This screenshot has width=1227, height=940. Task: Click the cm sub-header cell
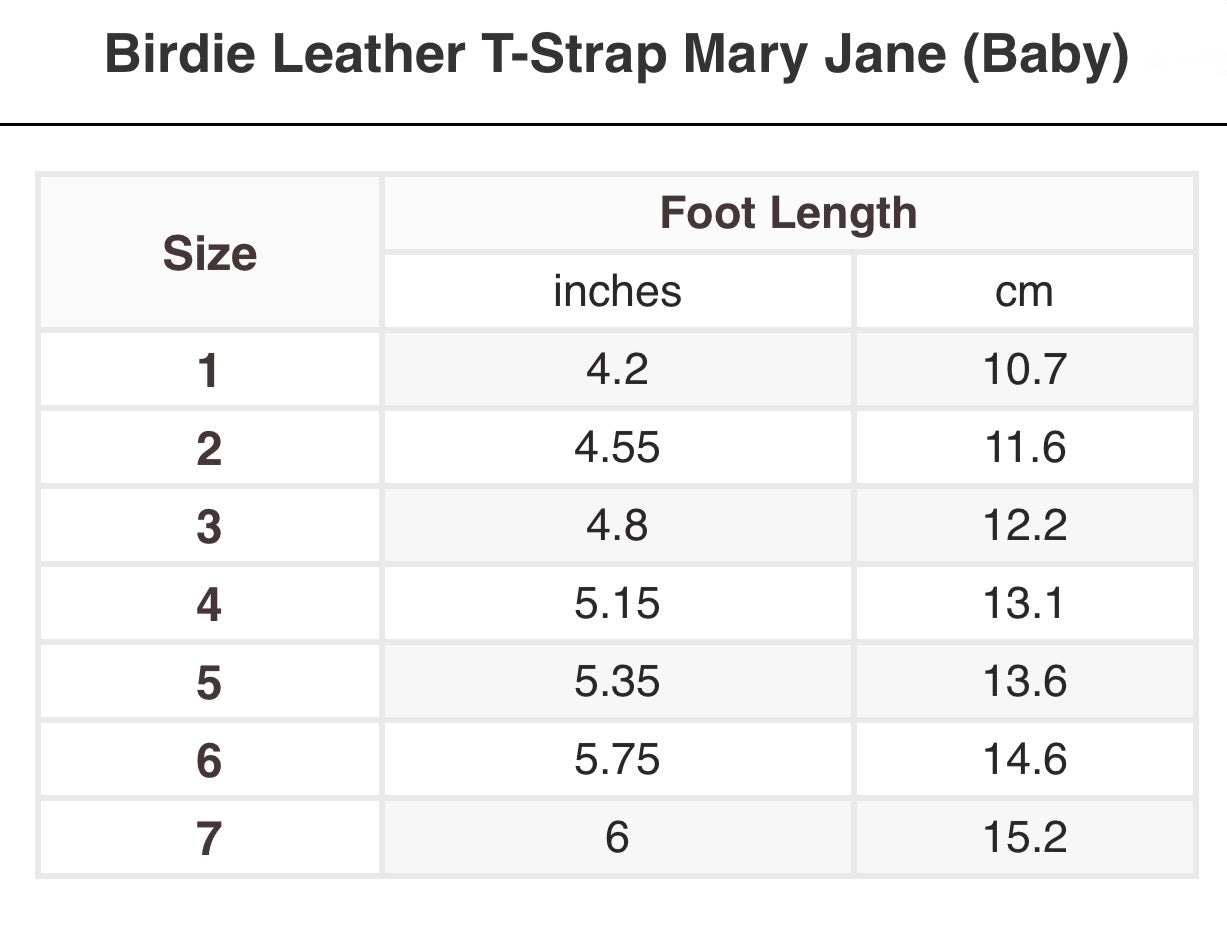coord(1024,291)
